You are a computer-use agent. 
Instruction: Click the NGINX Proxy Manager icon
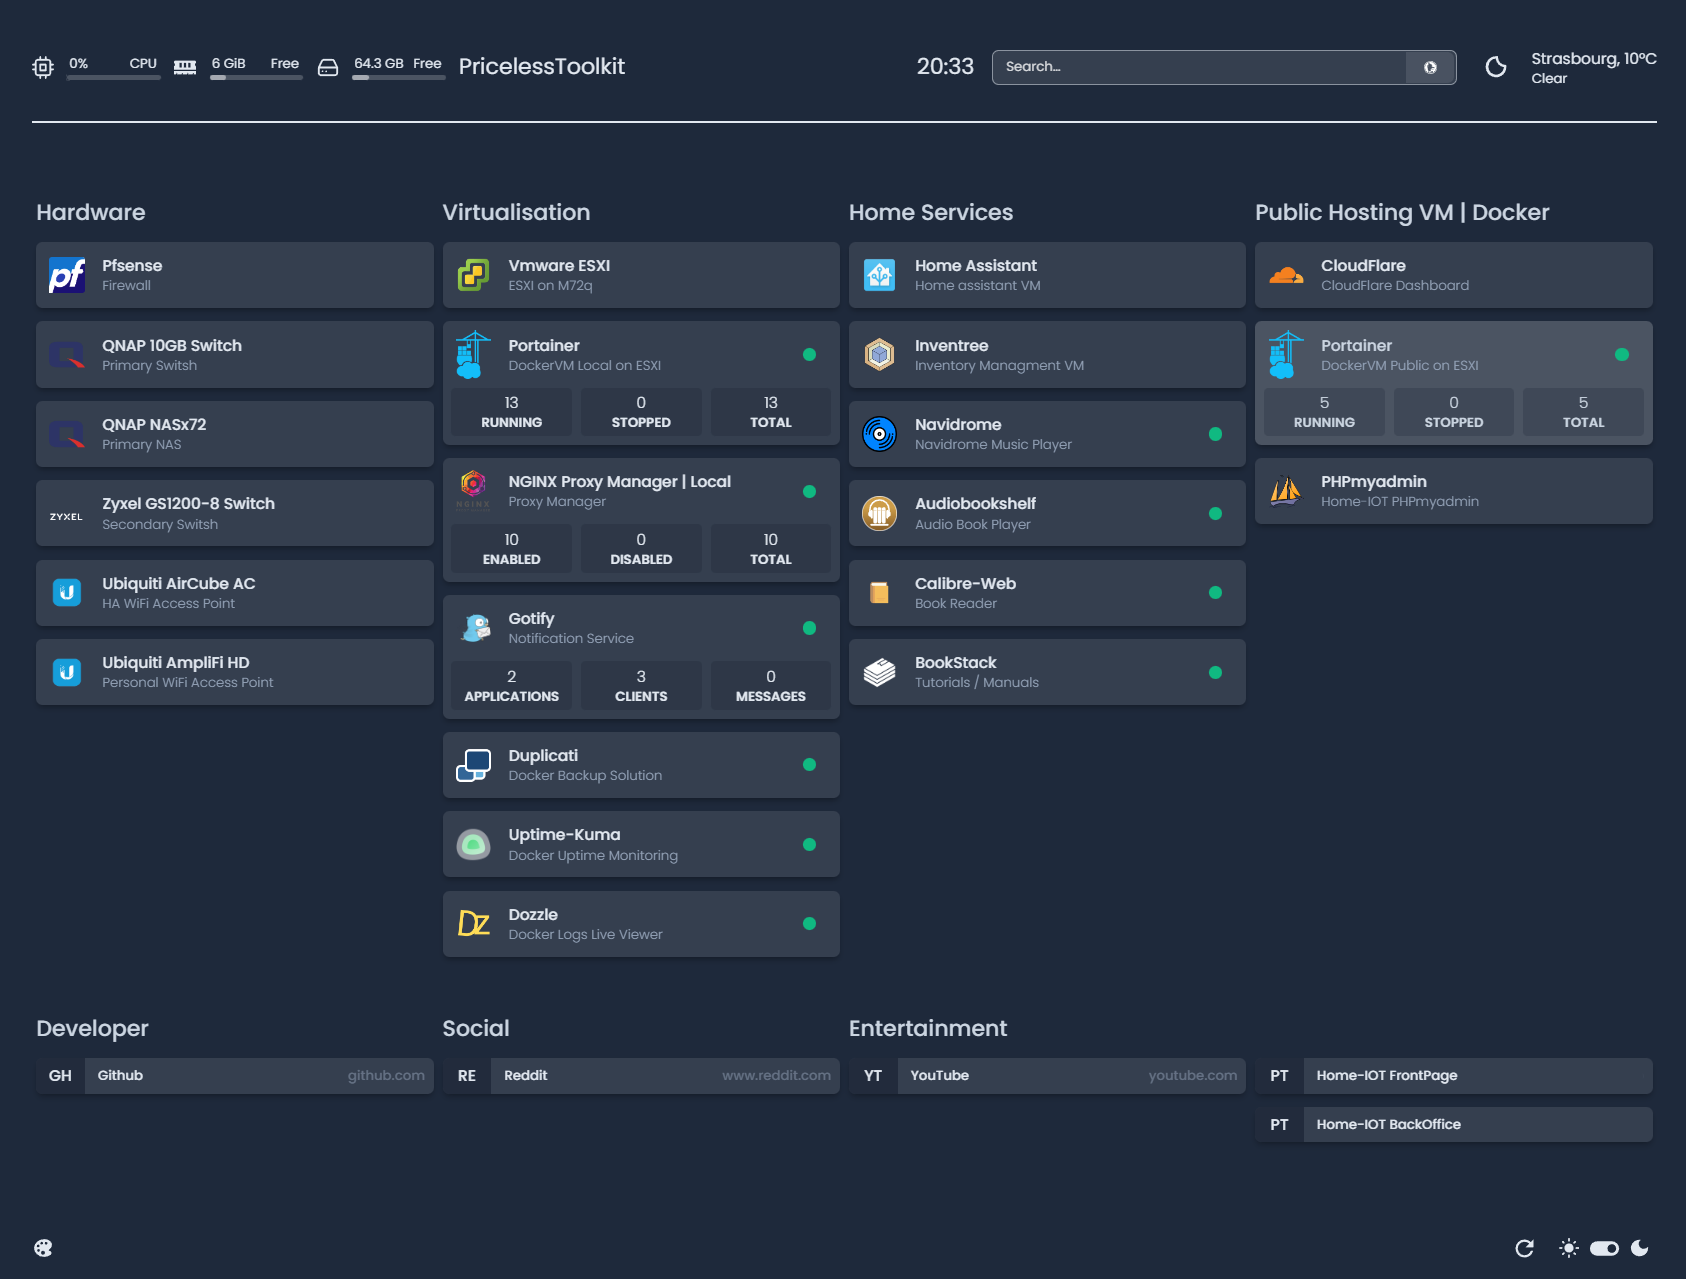[473, 490]
